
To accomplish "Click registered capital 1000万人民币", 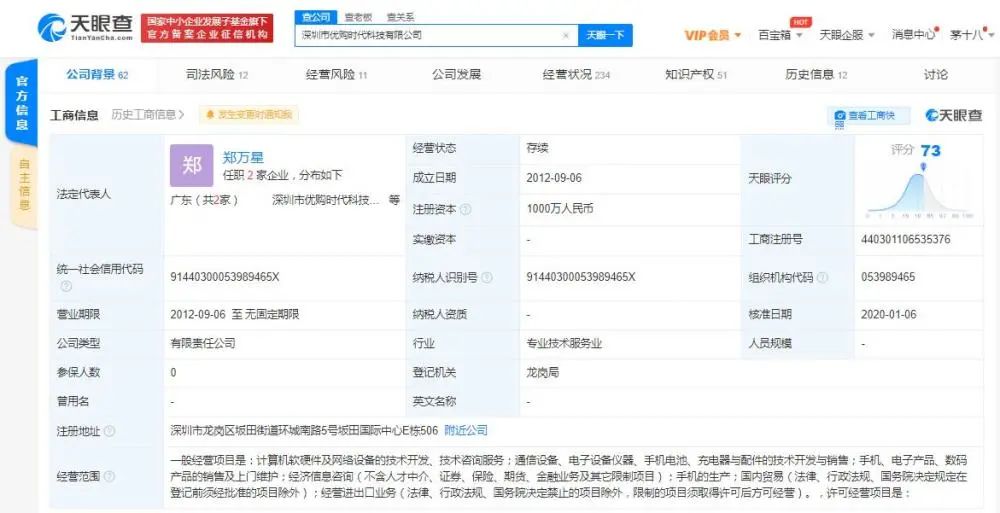I will pyautogui.click(x=560, y=209).
